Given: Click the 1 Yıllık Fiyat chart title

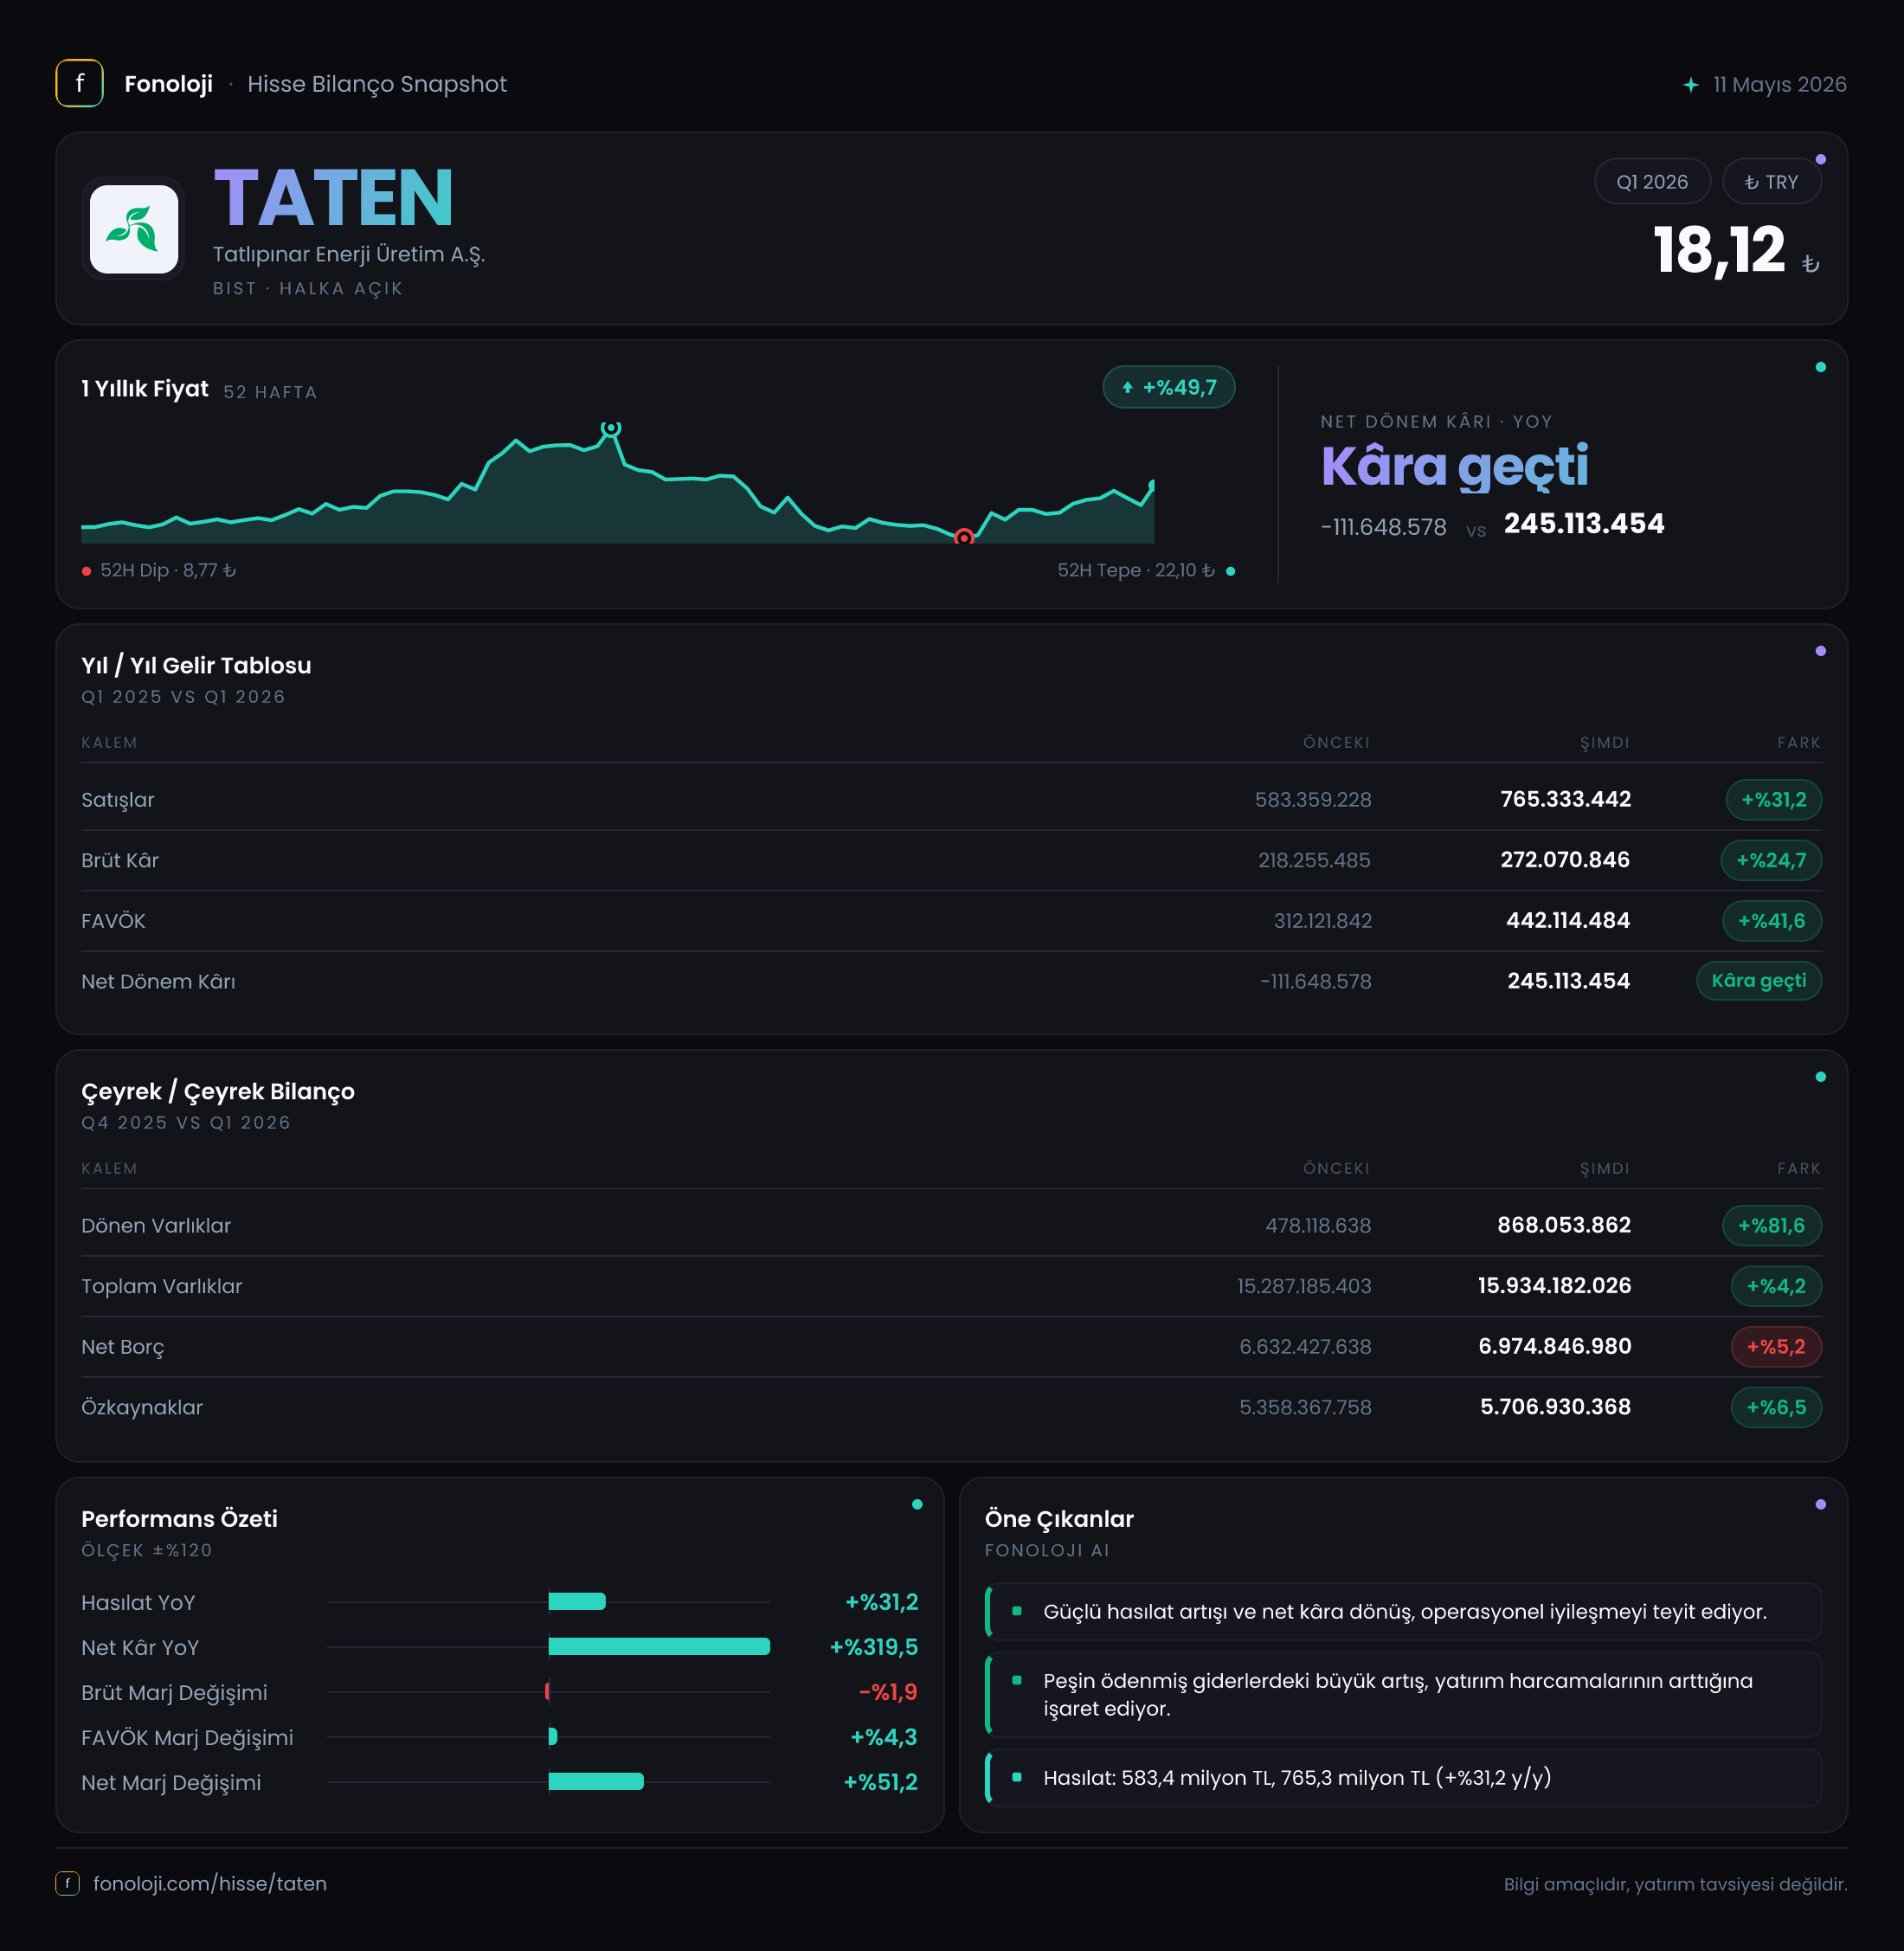Looking at the screenshot, I should click(x=145, y=389).
